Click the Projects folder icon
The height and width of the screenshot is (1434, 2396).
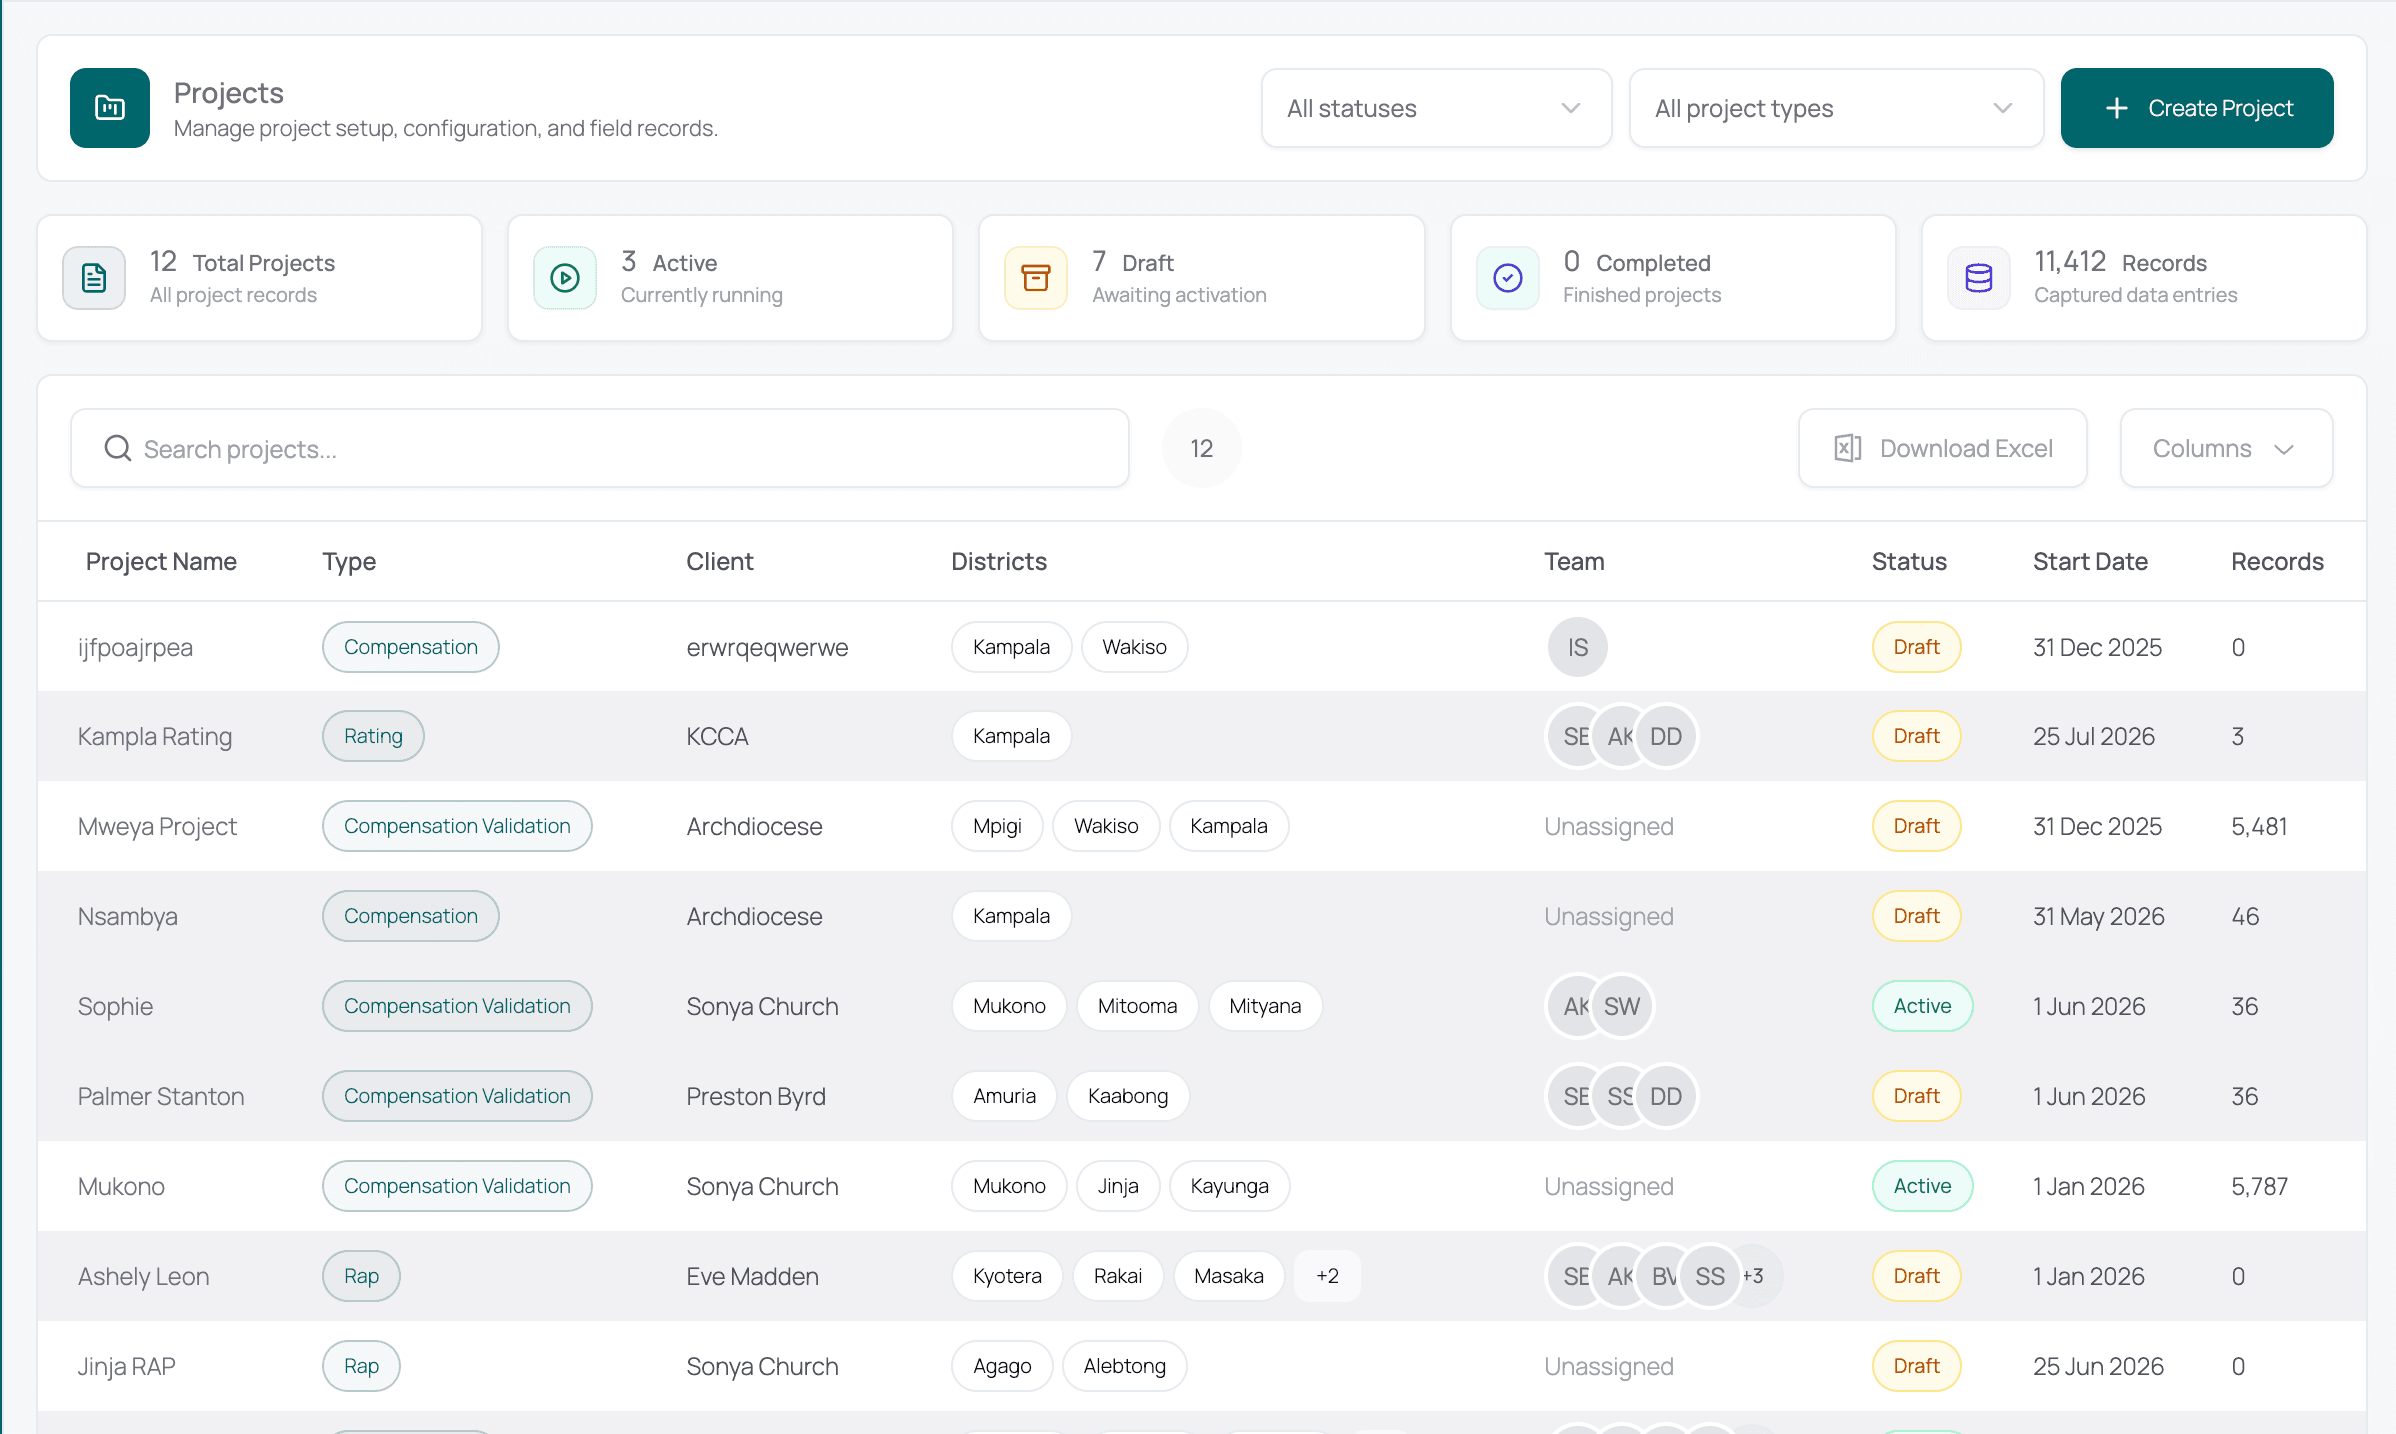point(110,108)
